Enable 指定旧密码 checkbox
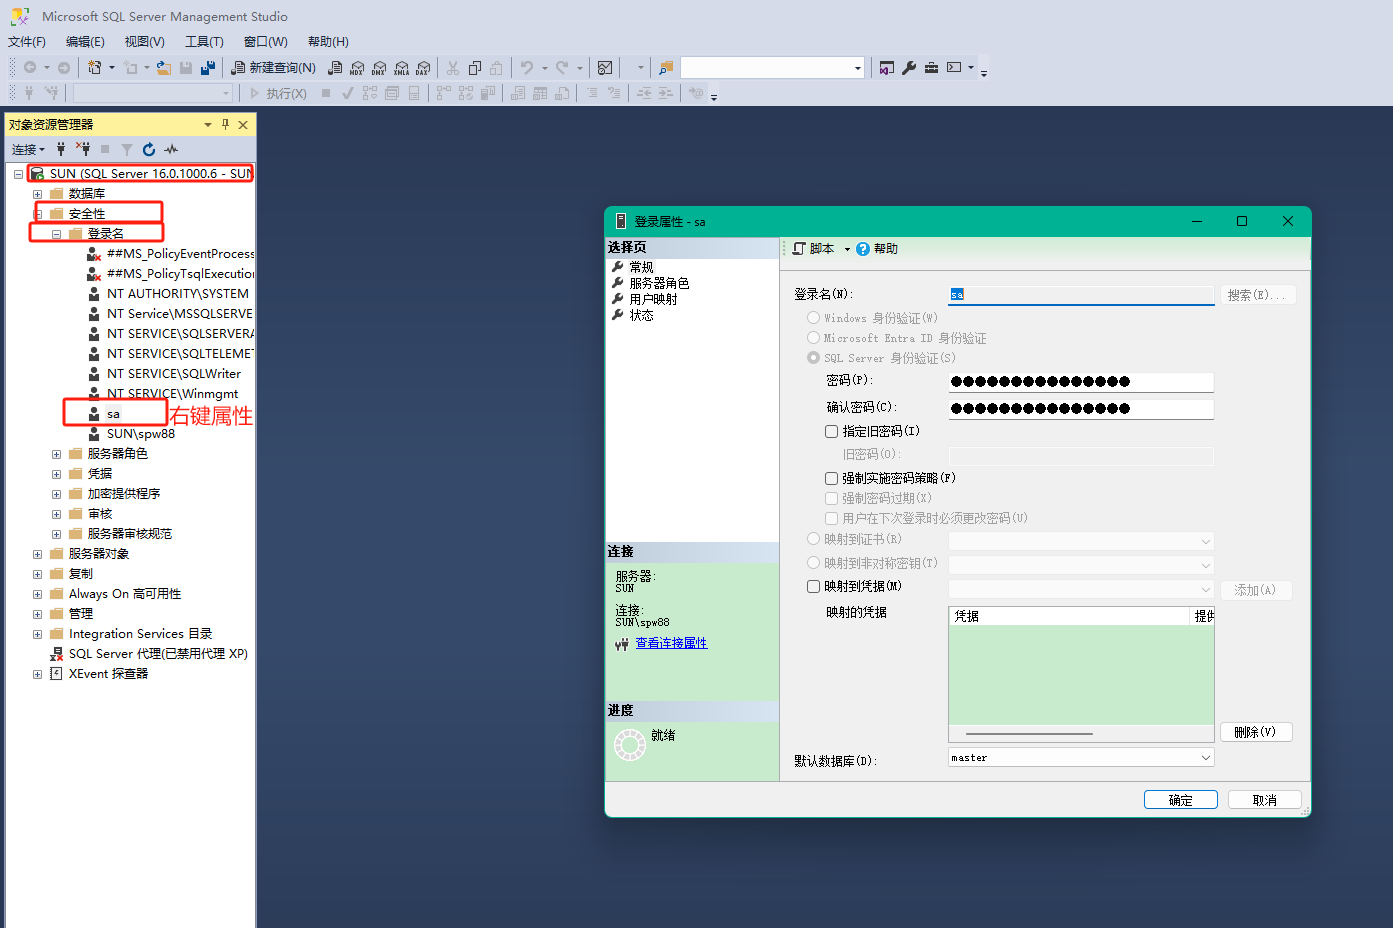1393x928 pixels. tap(831, 431)
